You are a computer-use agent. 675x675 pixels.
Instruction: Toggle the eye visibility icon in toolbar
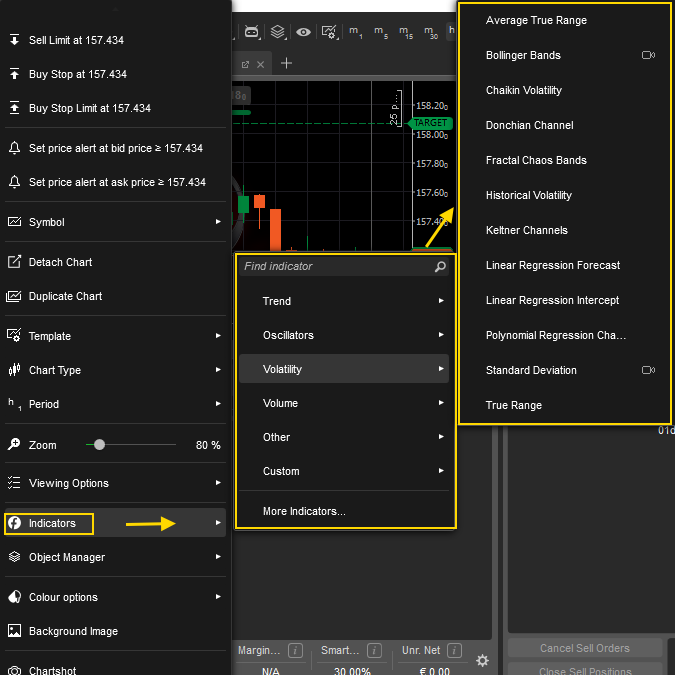tap(303, 32)
